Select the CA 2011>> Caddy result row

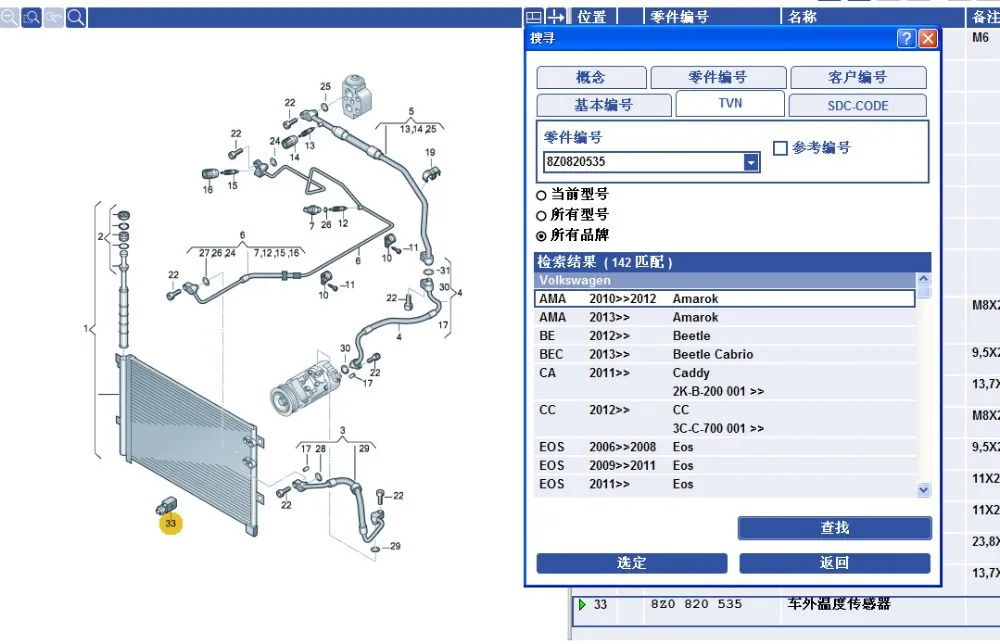pyautogui.click(x=724, y=372)
